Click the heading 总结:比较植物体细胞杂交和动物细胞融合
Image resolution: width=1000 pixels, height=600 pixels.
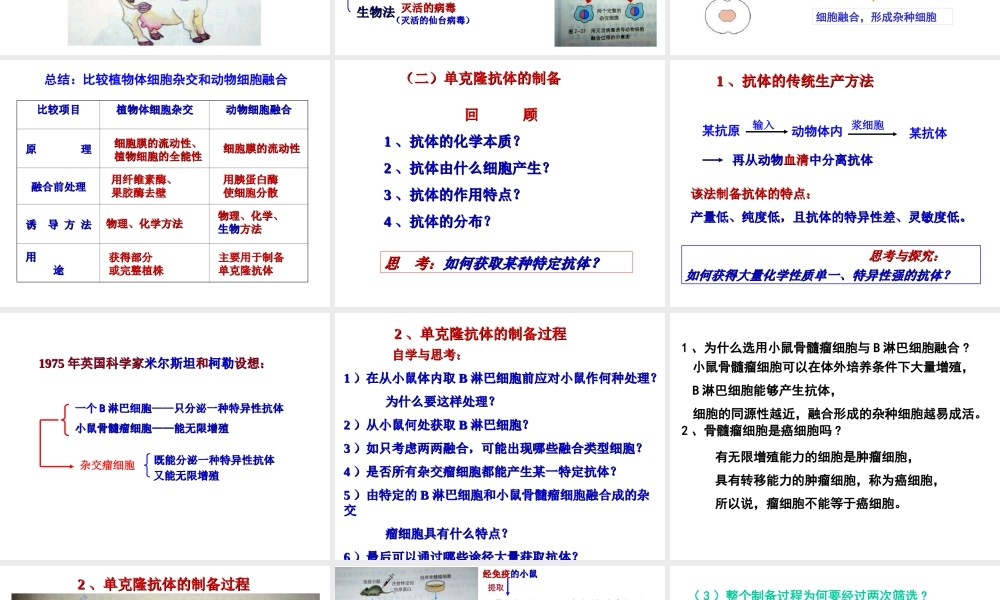(x=166, y=80)
